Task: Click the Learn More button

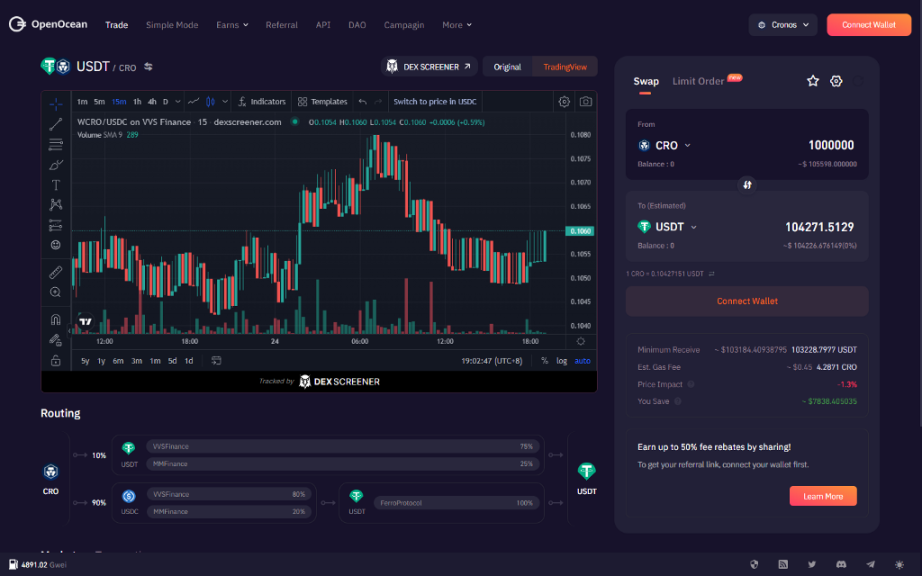Action: click(x=822, y=496)
